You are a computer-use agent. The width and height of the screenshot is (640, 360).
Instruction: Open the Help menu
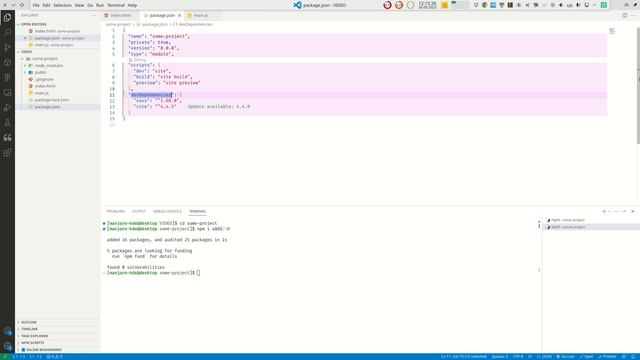[132, 5]
